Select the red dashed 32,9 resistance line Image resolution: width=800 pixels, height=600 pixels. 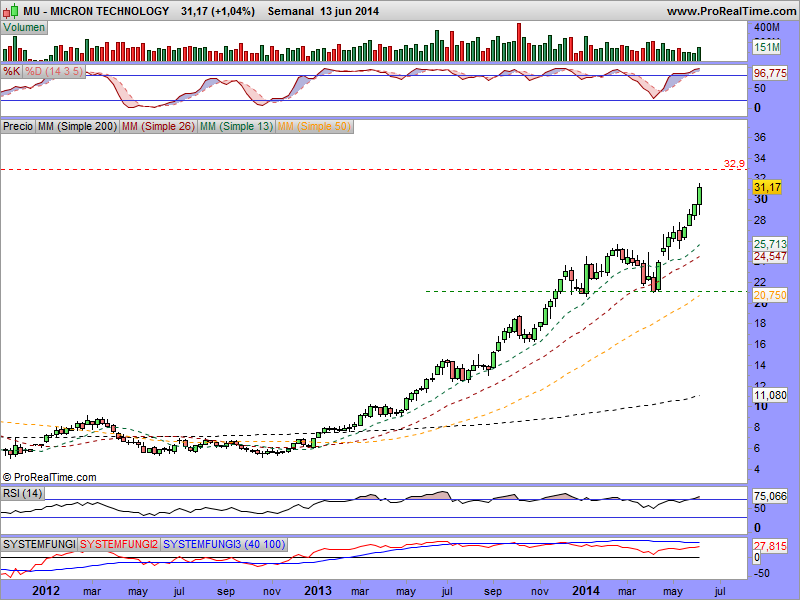tap(373, 169)
